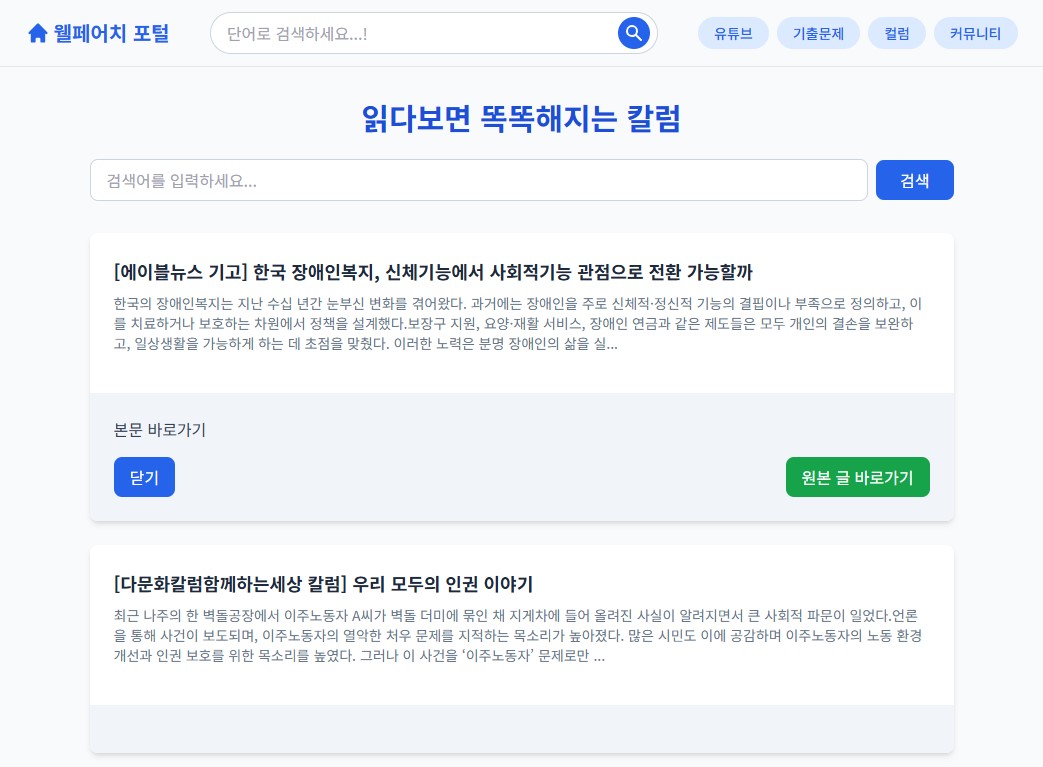
Task: Open the 기출문제 section from the navigation
Action: (x=818, y=33)
